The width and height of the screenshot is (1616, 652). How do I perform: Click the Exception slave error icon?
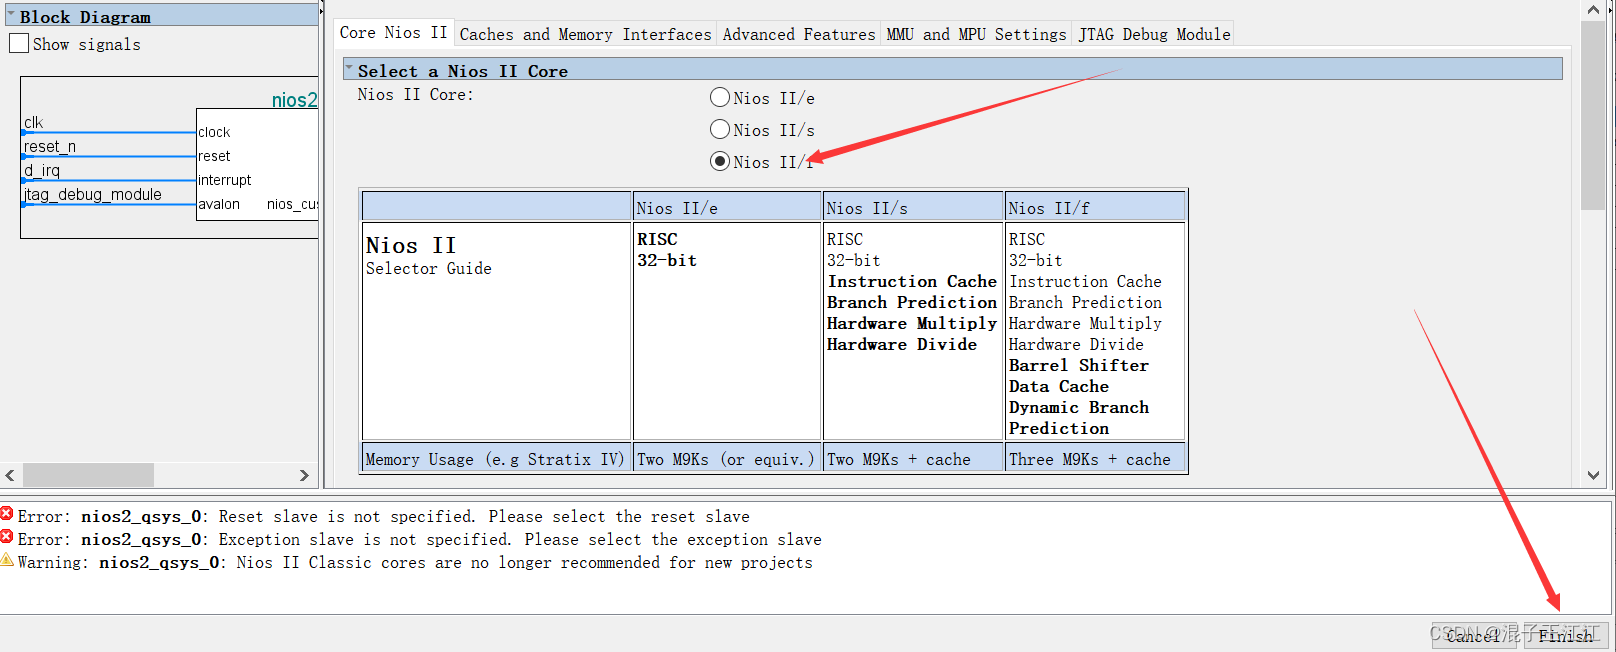[7, 537]
